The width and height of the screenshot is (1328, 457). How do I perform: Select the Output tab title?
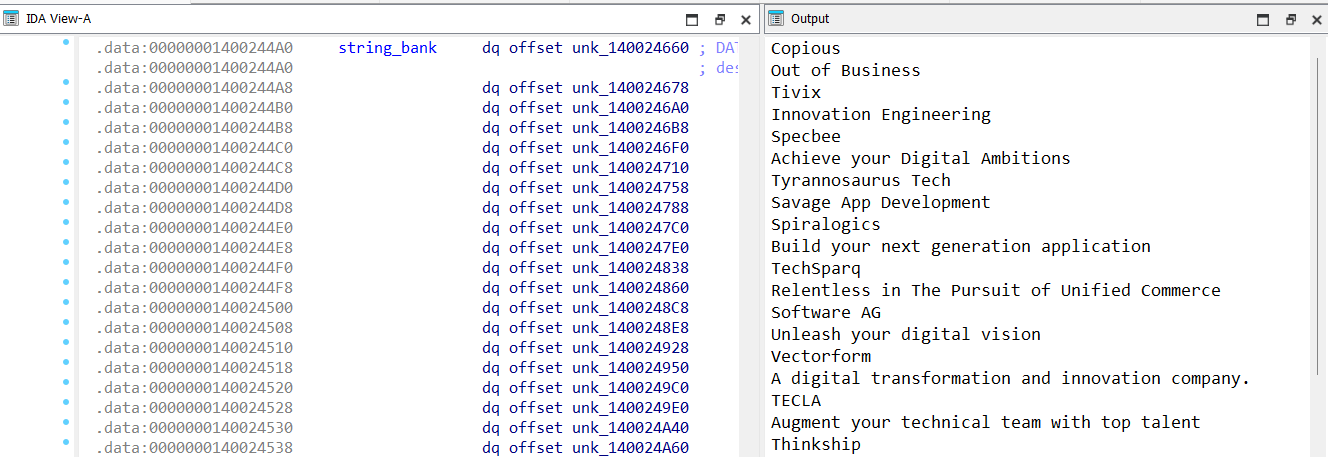coord(809,19)
